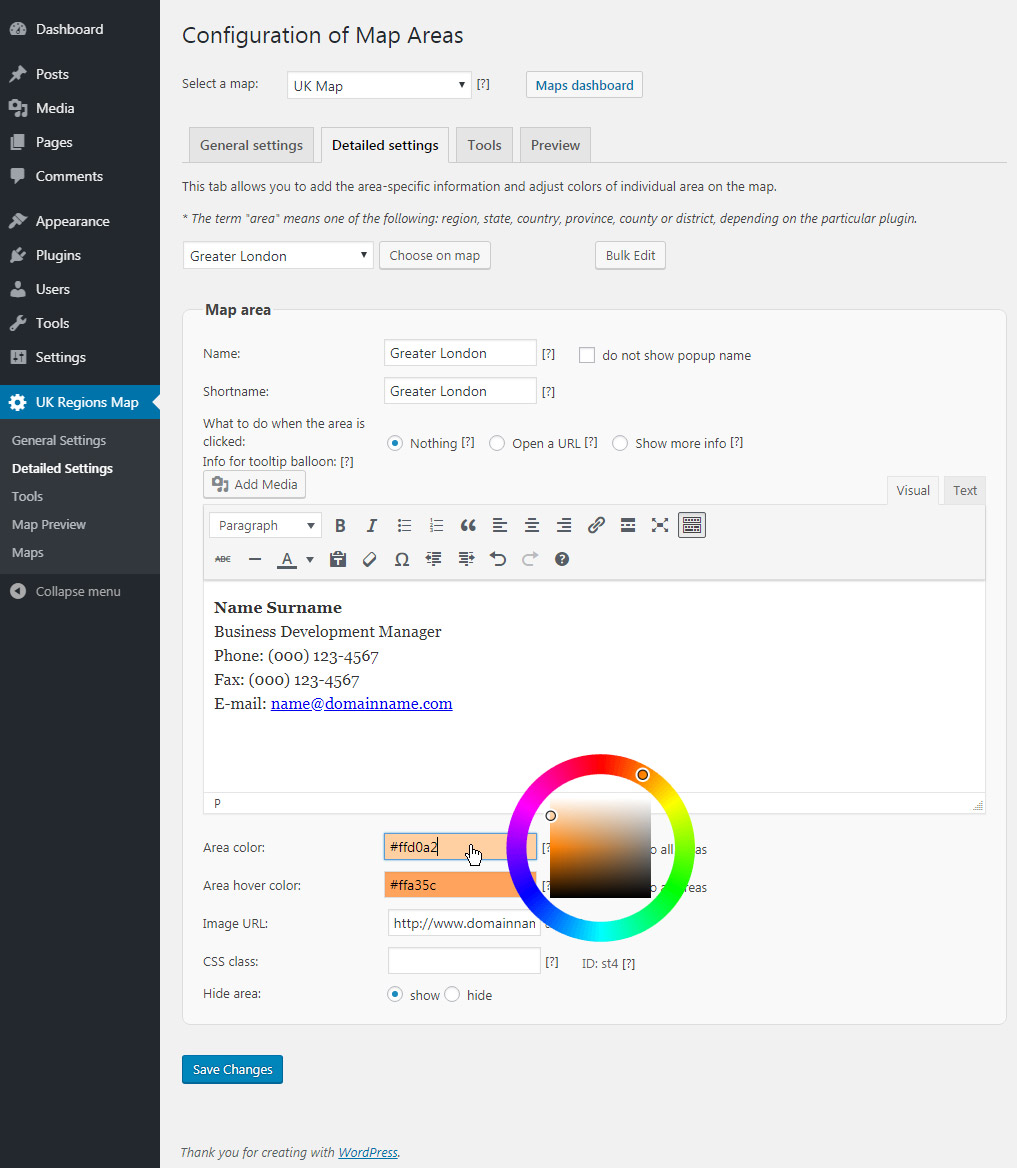Image resolution: width=1017 pixels, height=1168 pixels.
Task: Toggle fullscreen editor mode icon
Action: coord(660,525)
